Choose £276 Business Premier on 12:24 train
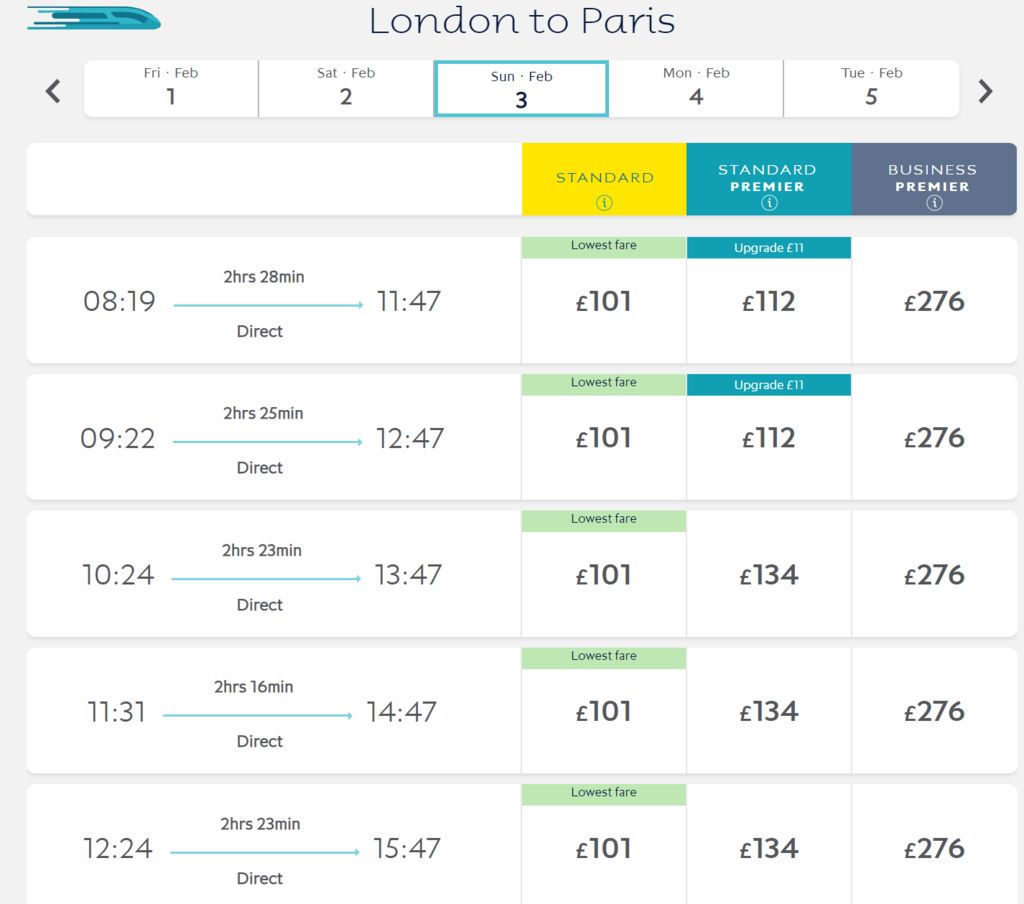The height and width of the screenshot is (904, 1024). 935,848
